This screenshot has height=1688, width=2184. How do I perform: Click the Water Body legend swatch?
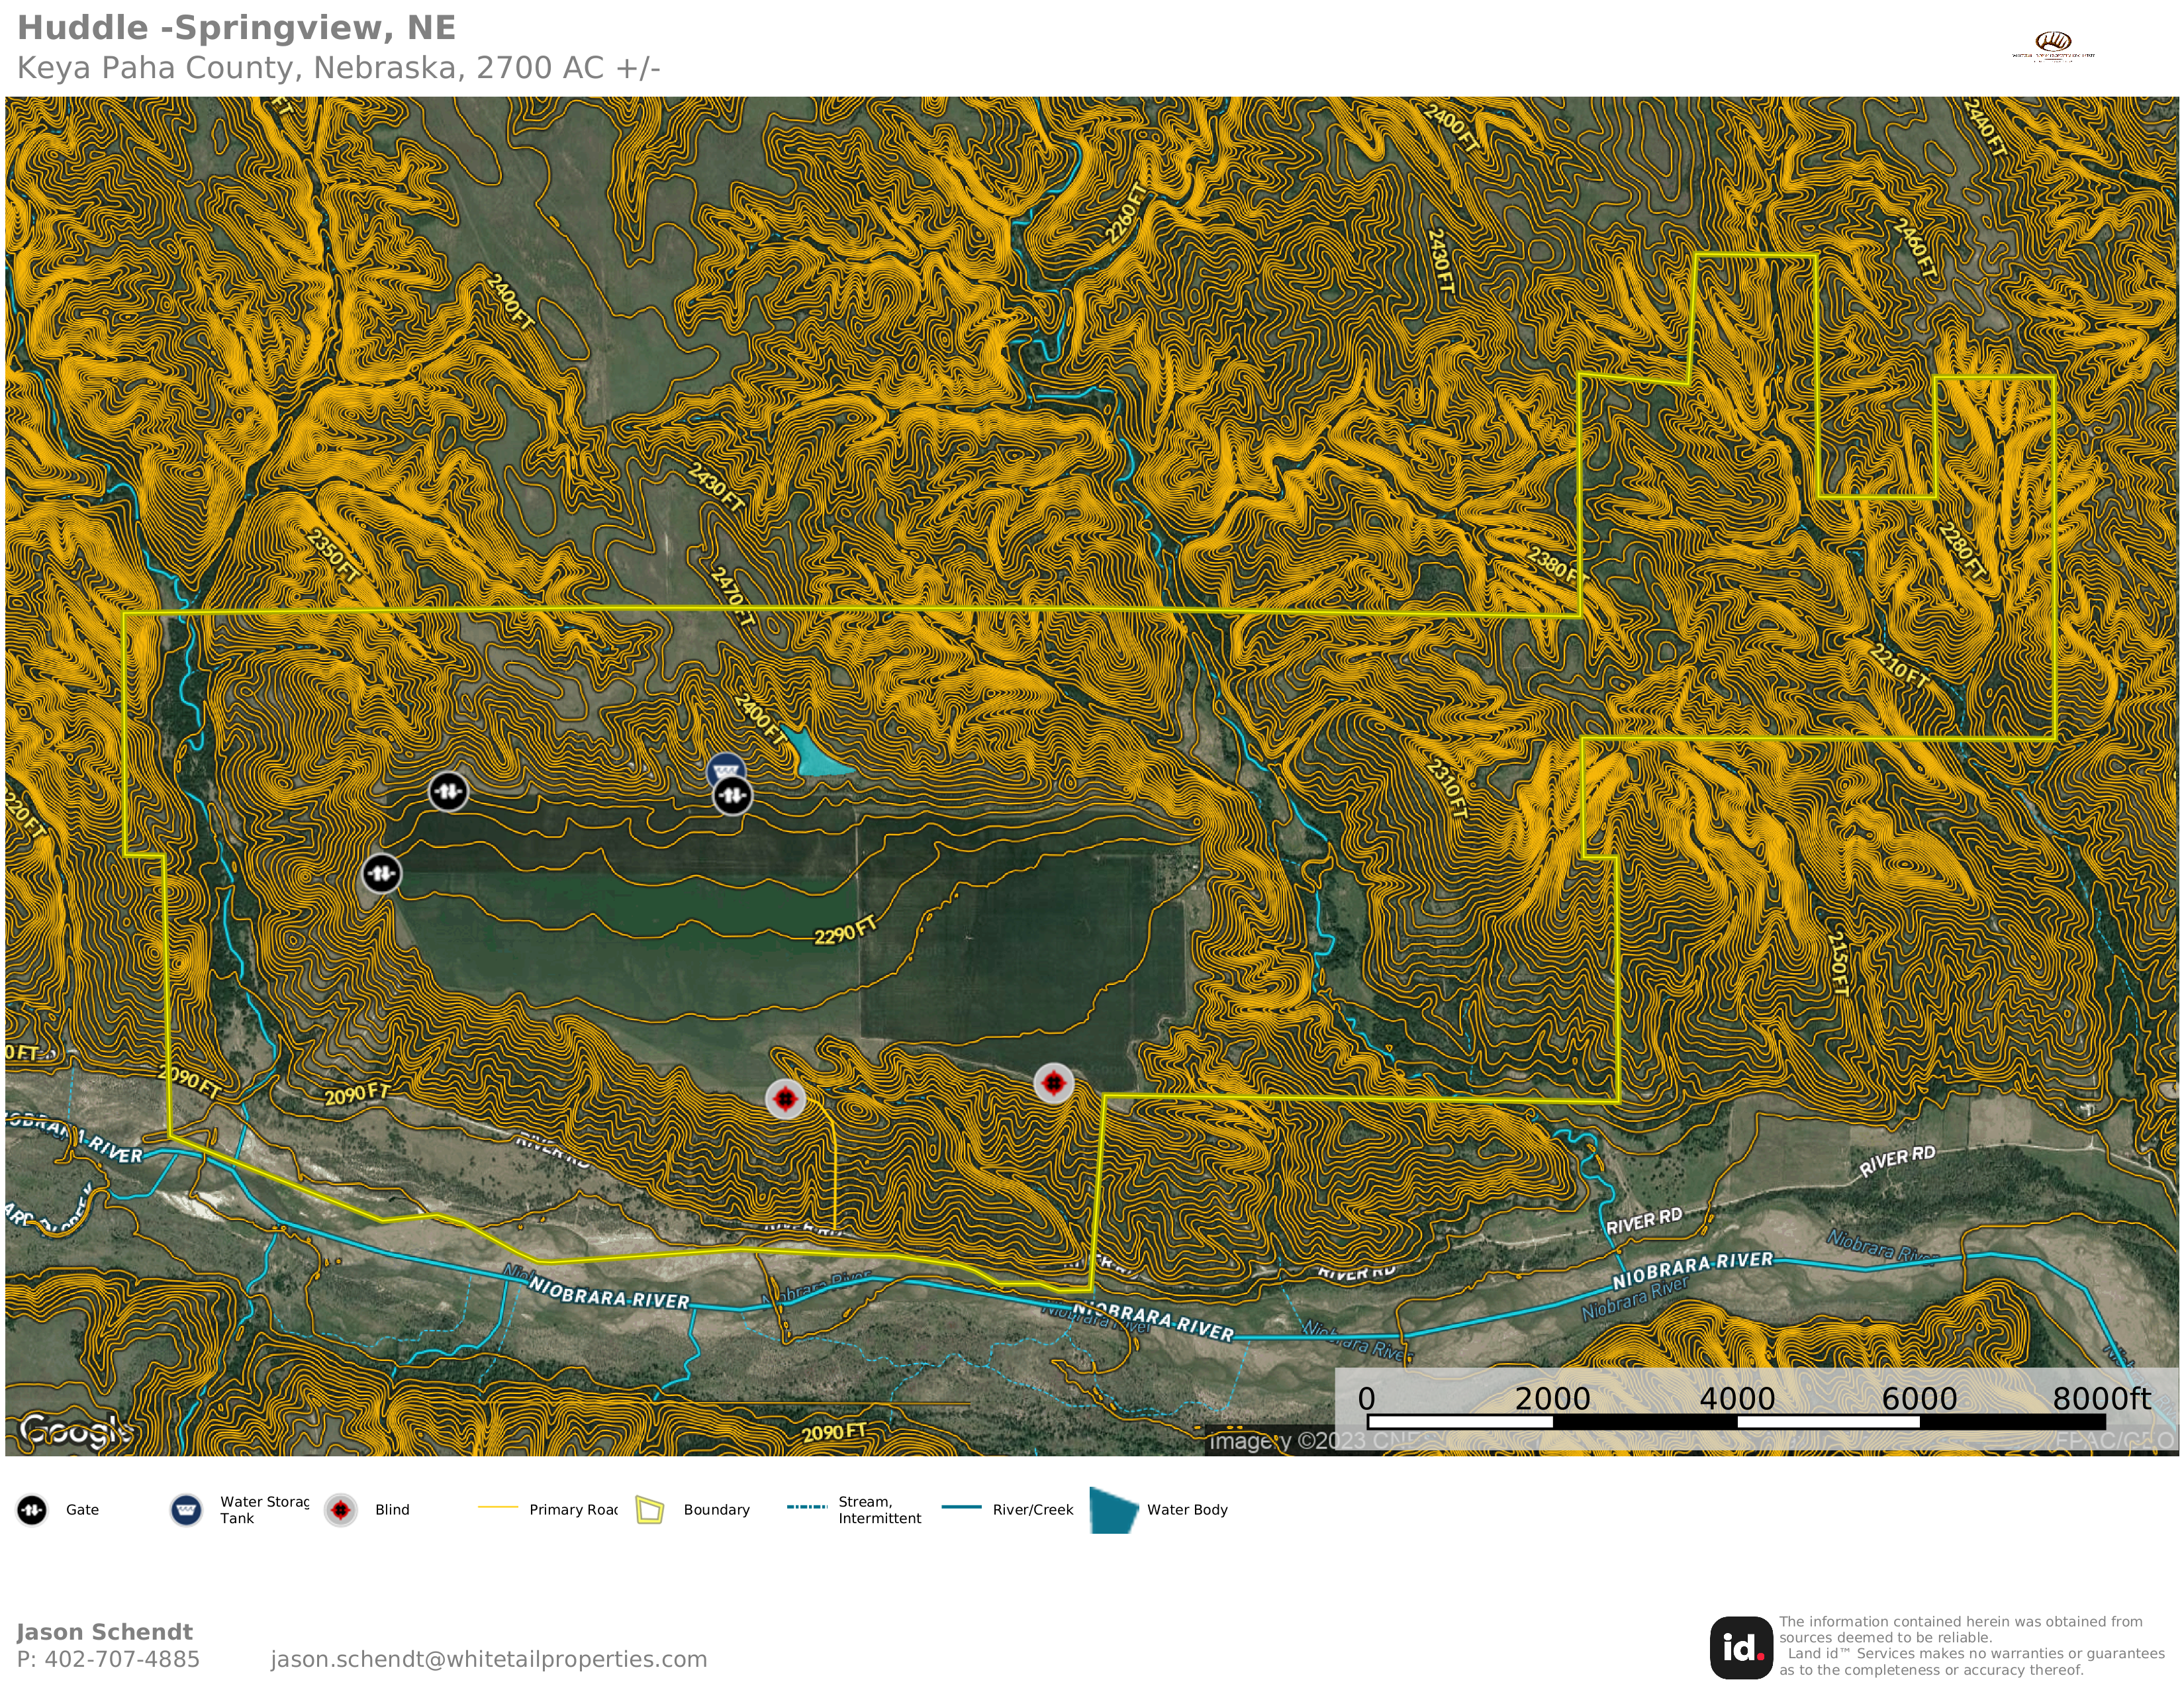[1113, 1511]
